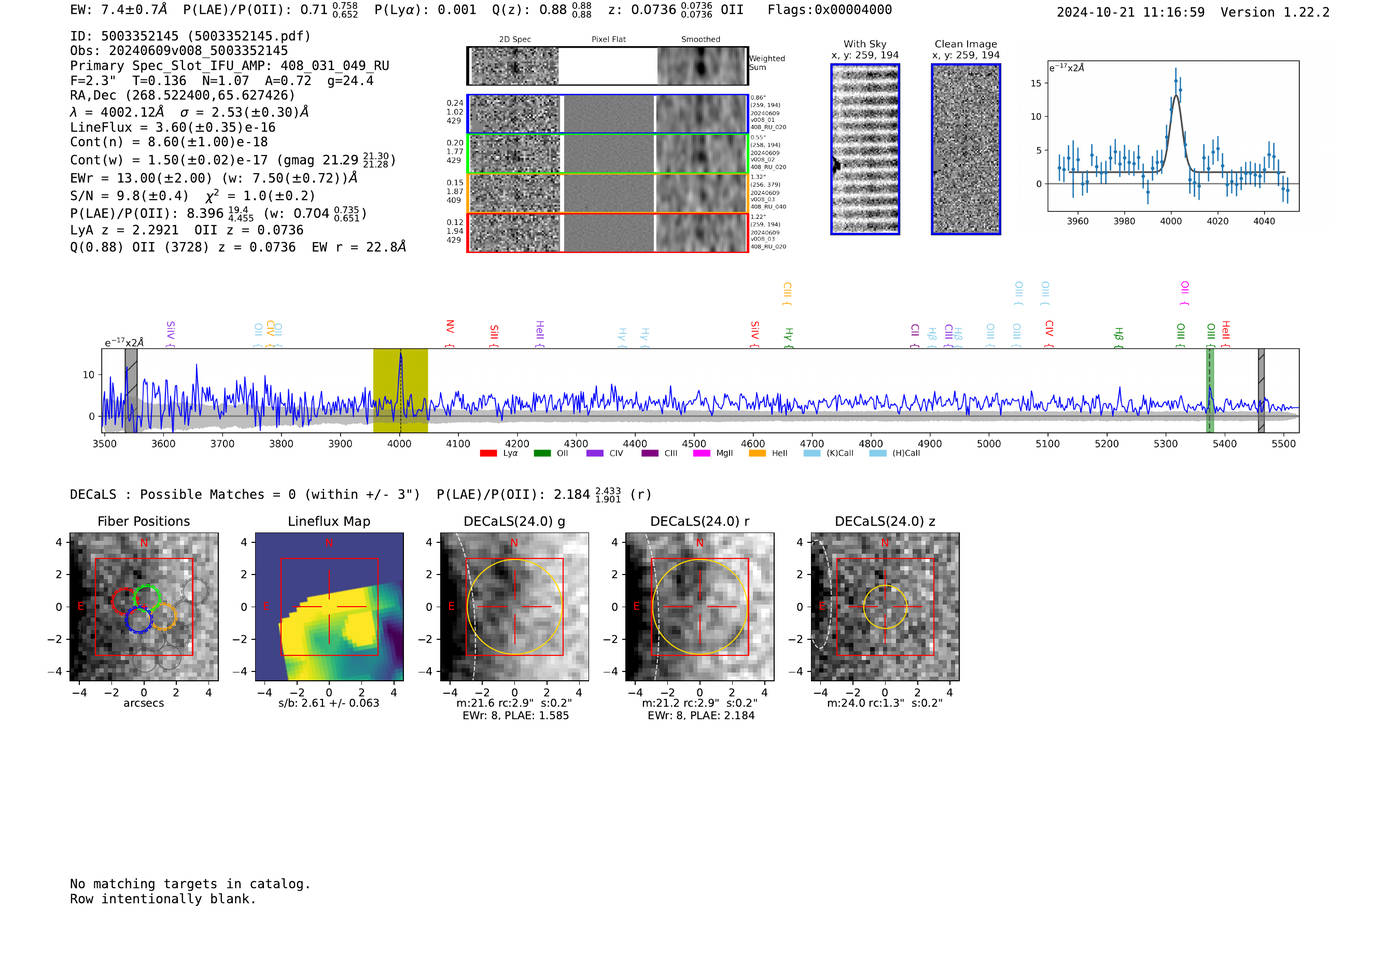Click the Row intentionally blank text
This screenshot has width=1400, height=953.
click(x=163, y=899)
